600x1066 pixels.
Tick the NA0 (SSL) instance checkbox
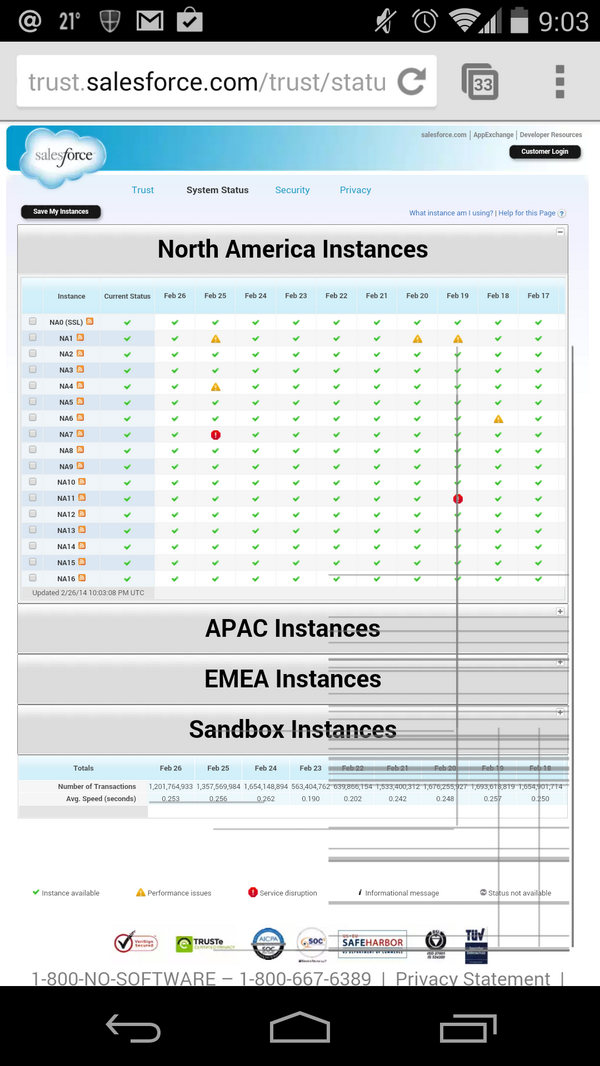[33, 322]
